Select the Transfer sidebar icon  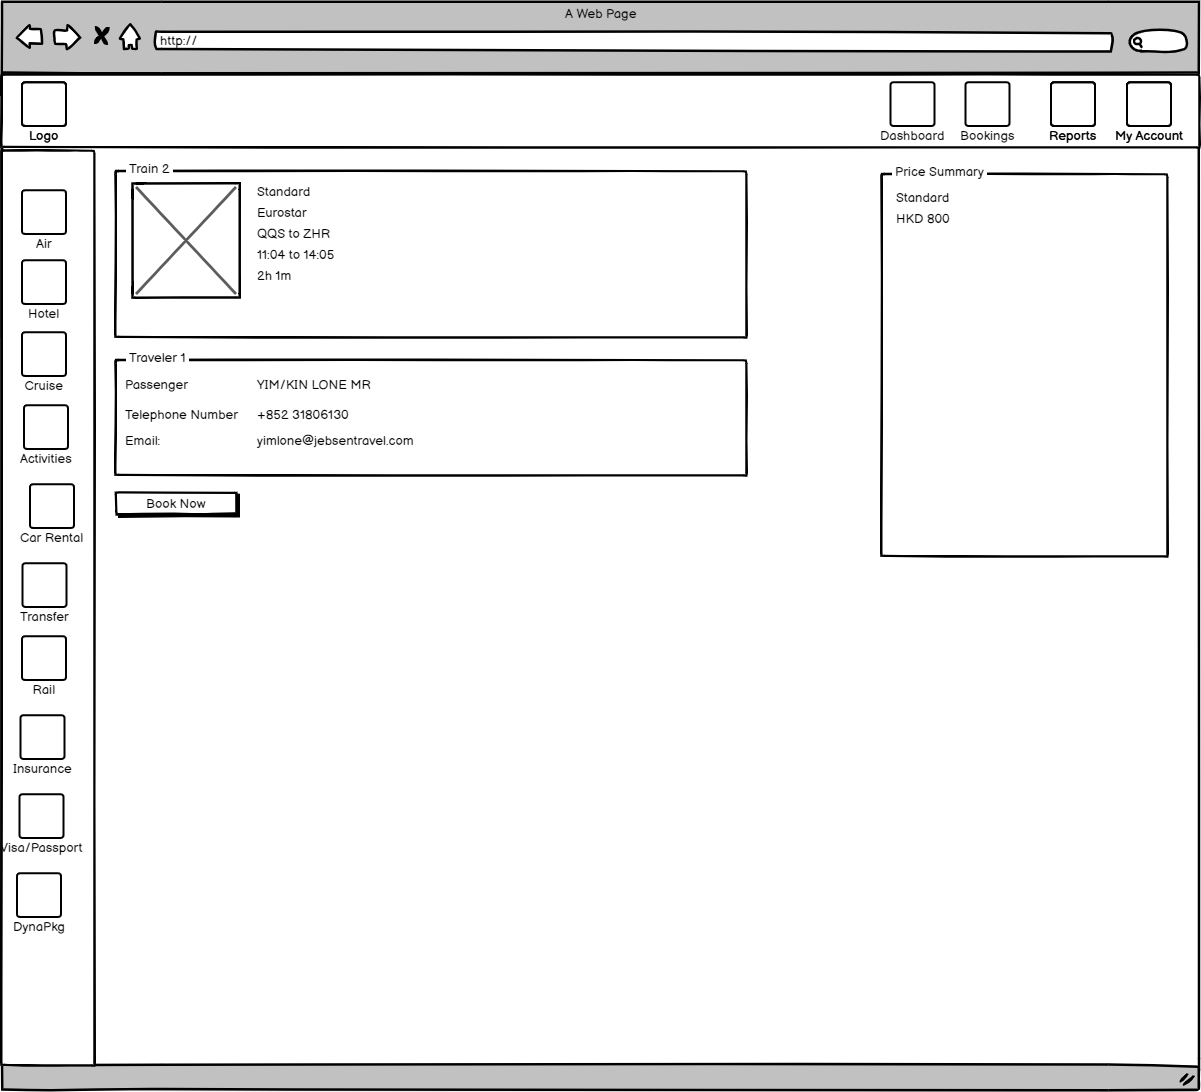point(45,585)
